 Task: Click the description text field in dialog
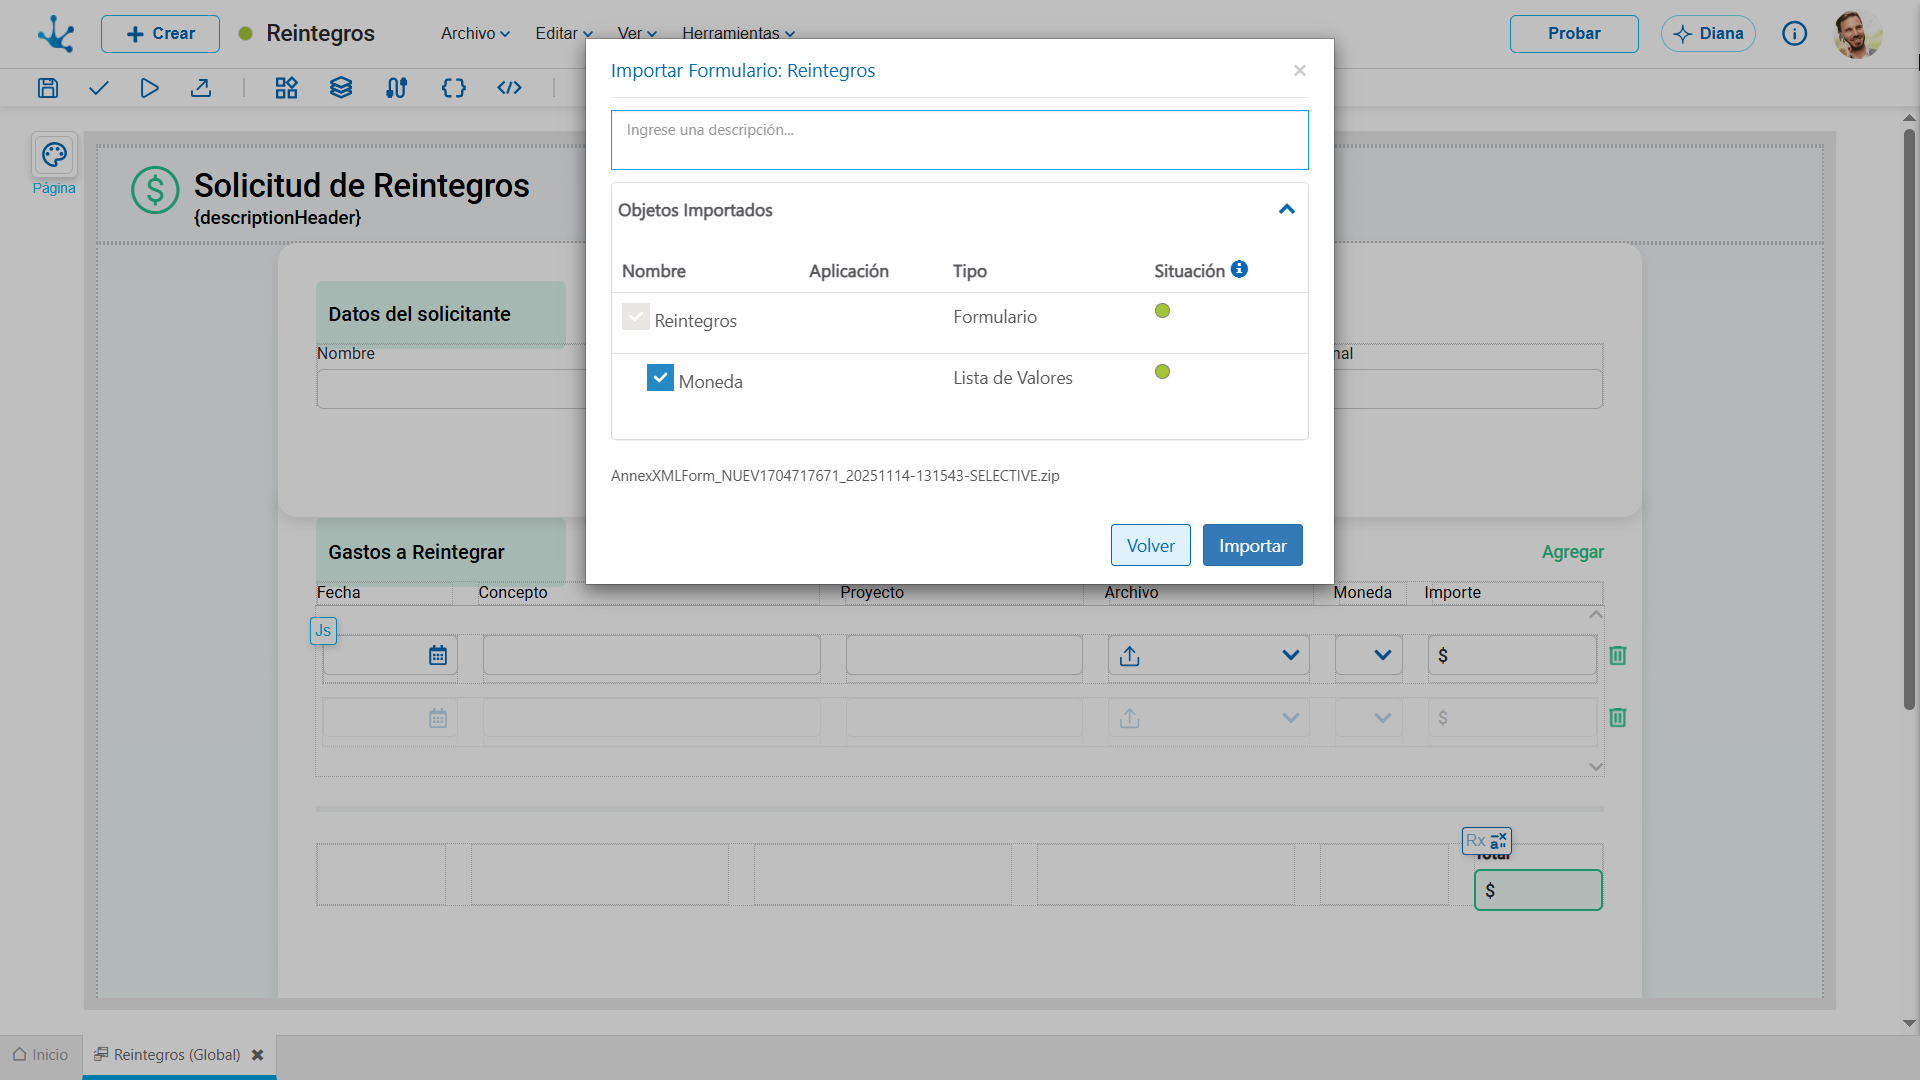(x=960, y=140)
